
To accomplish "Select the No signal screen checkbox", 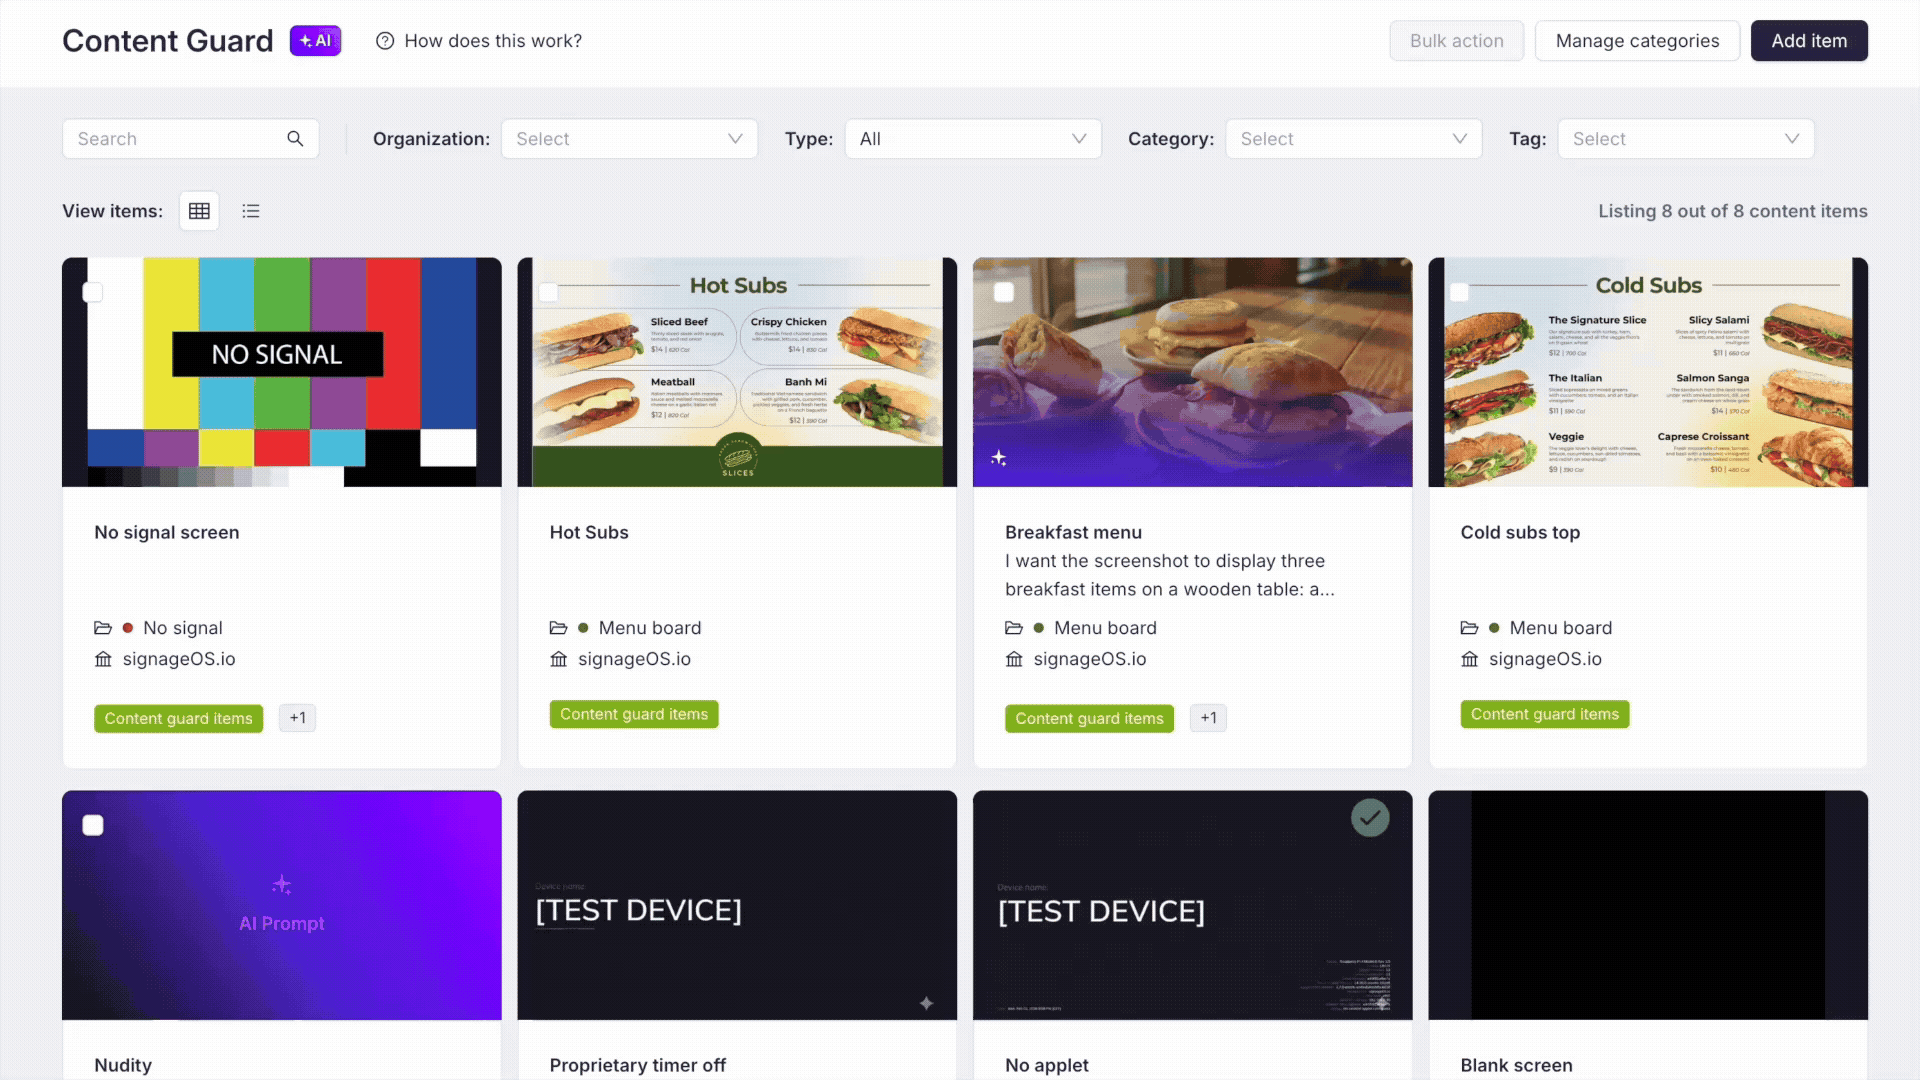I will tap(93, 292).
